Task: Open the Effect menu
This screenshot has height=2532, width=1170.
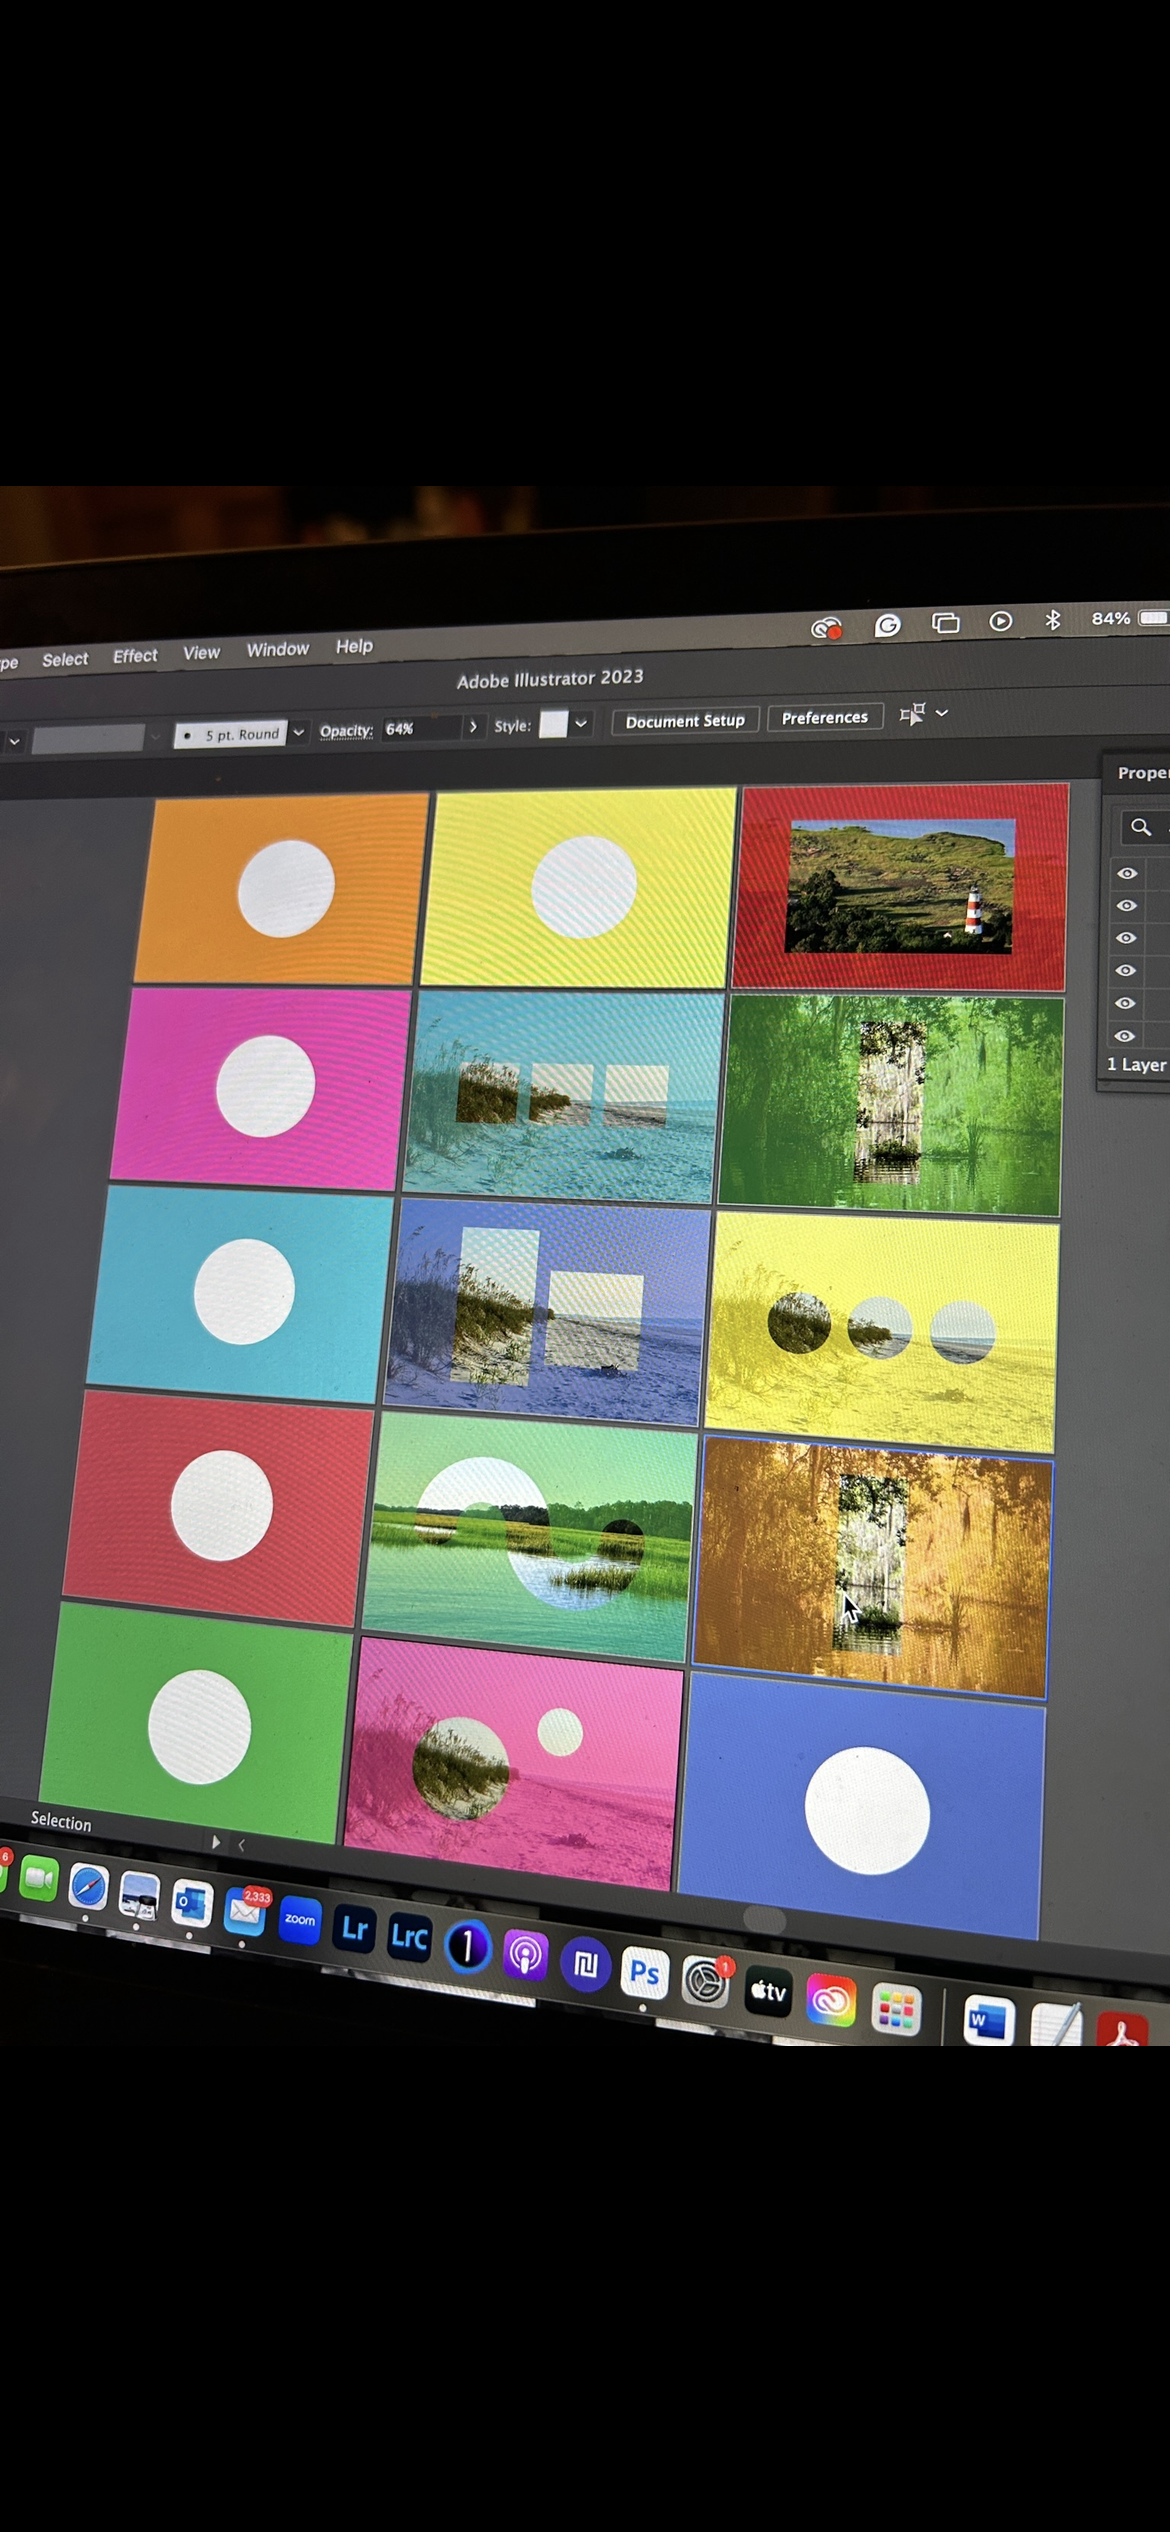Action: click(x=135, y=655)
